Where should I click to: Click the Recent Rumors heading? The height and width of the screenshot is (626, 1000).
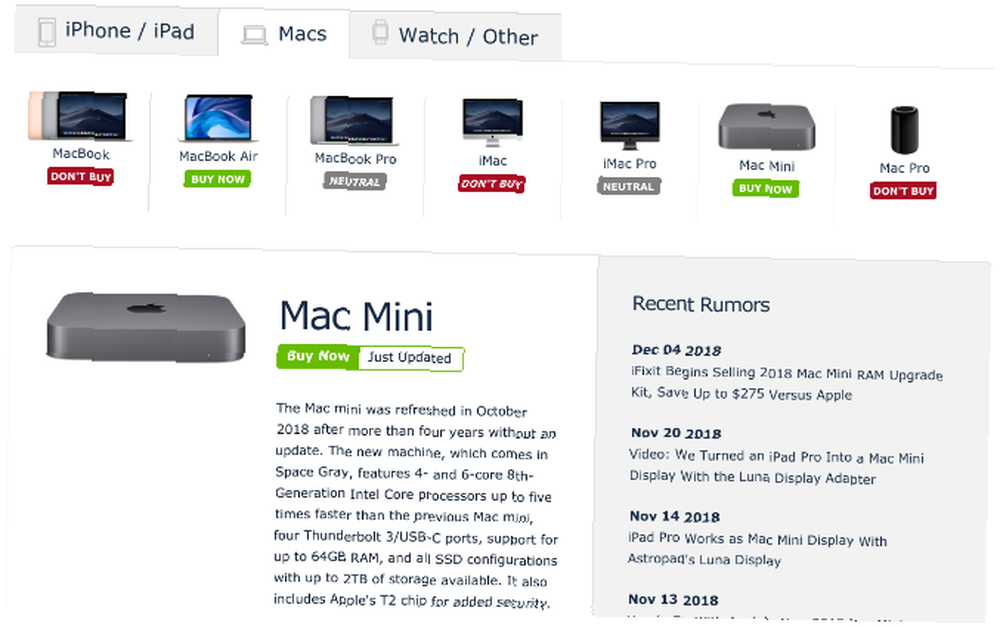tap(701, 305)
